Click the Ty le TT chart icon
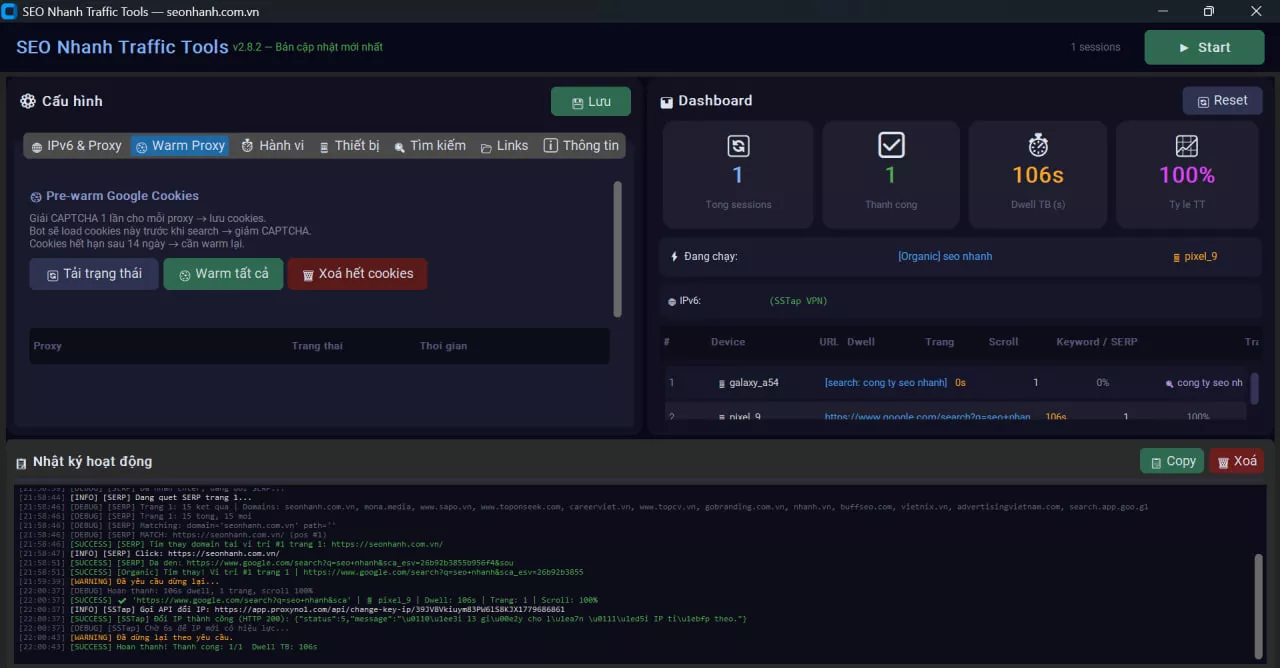The image size is (1280, 668). pyautogui.click(x=1187, y=146)
